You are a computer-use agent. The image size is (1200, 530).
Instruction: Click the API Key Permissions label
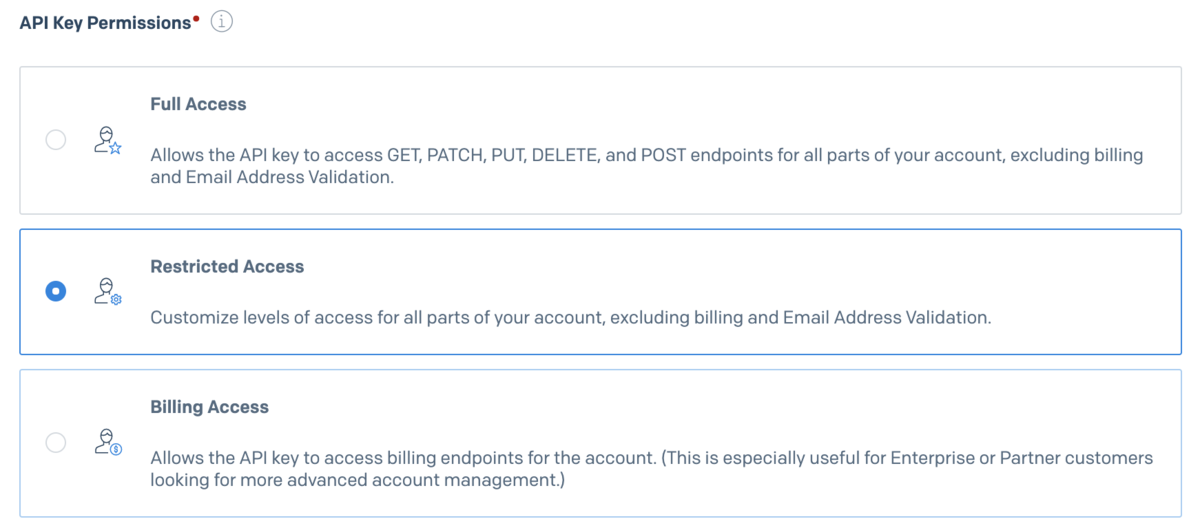click(105, 22)
